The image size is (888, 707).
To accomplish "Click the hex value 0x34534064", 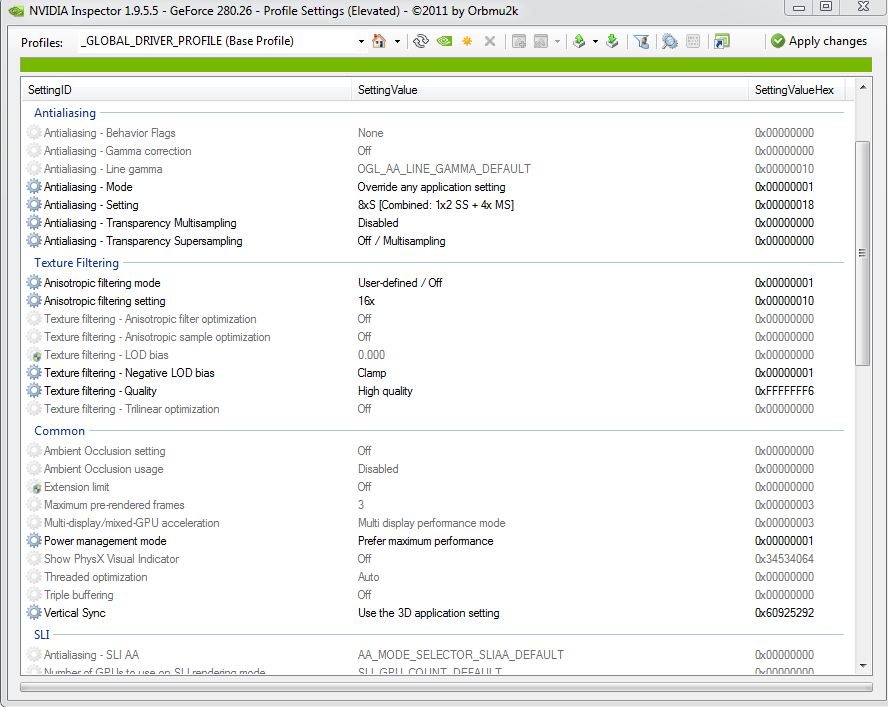I will [x=784, y=559].
